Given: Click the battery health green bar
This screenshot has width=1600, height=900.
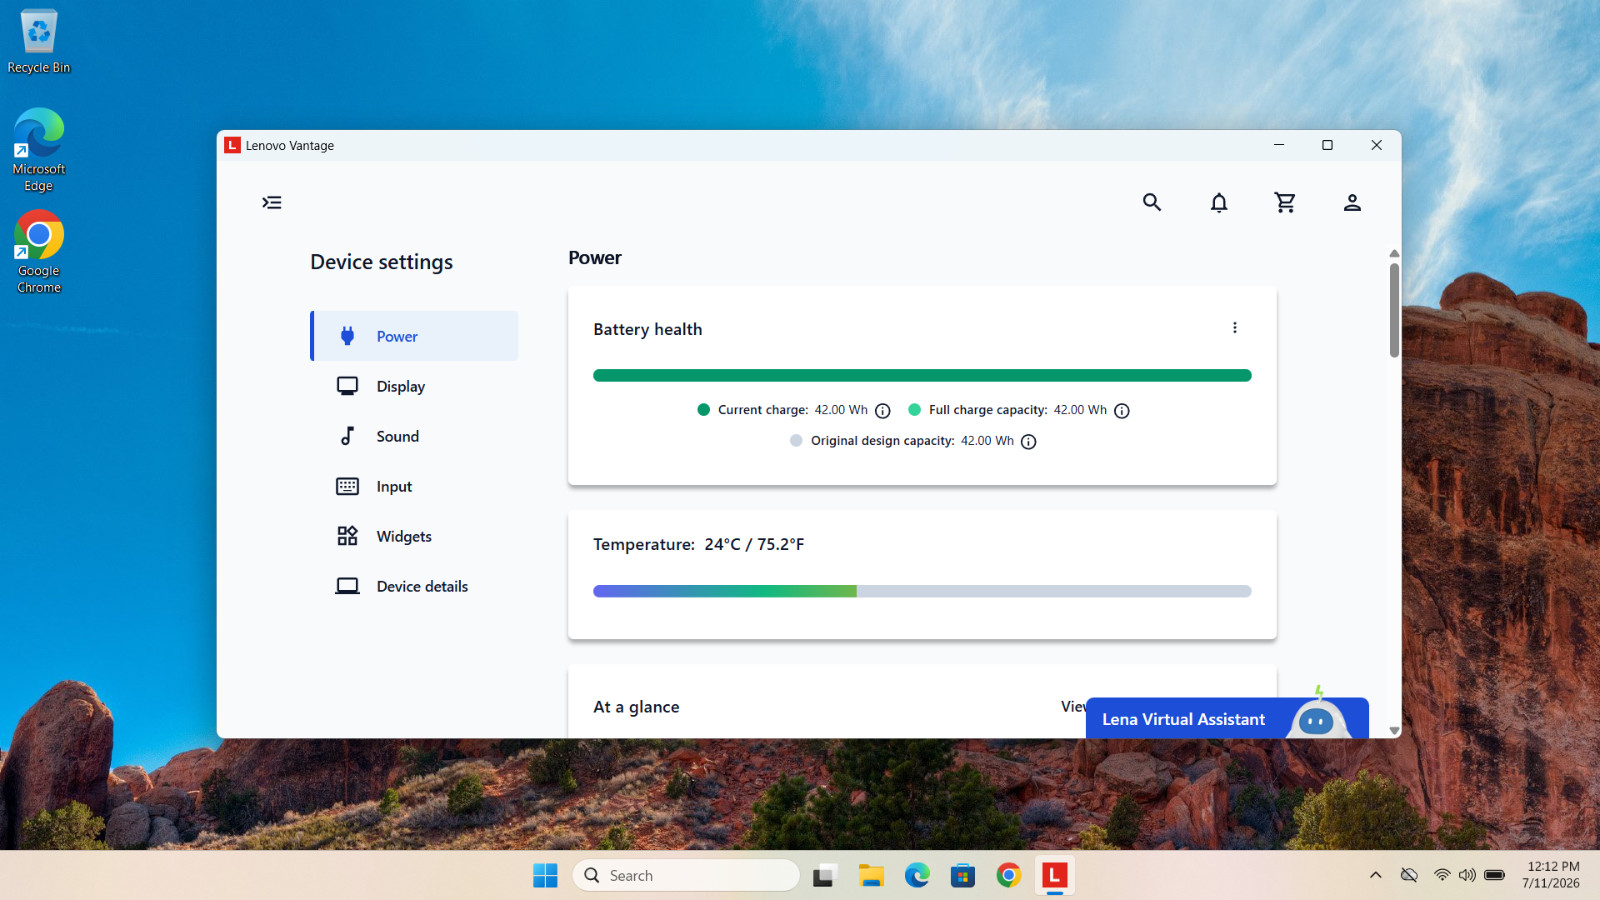Looking at the screenshot, I should point(922,376).
